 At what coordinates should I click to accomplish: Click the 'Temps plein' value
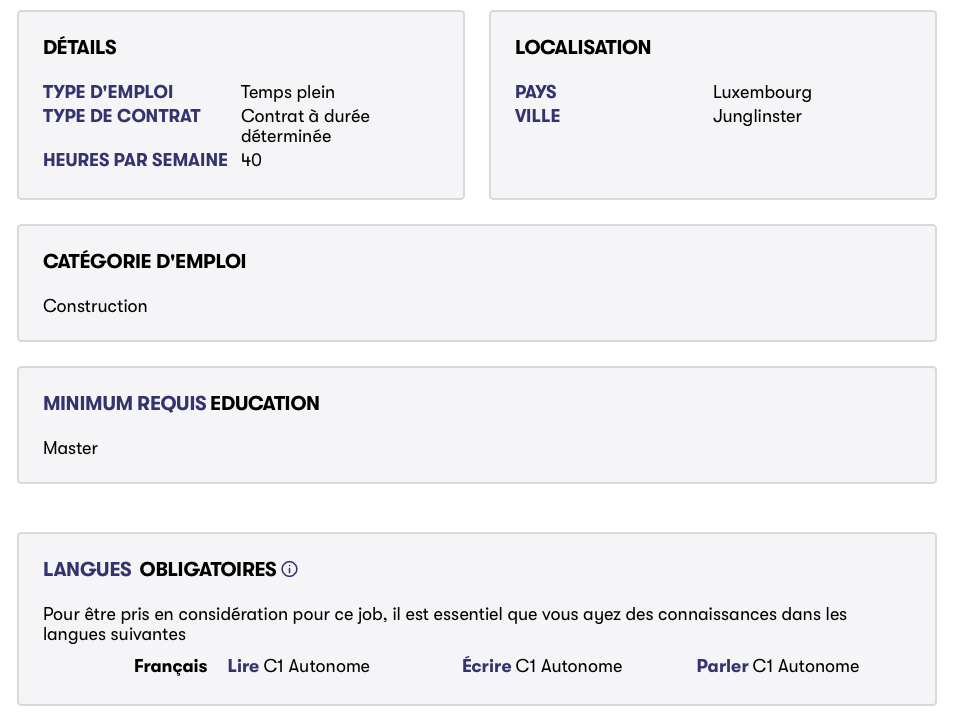(x=288, y=92)
